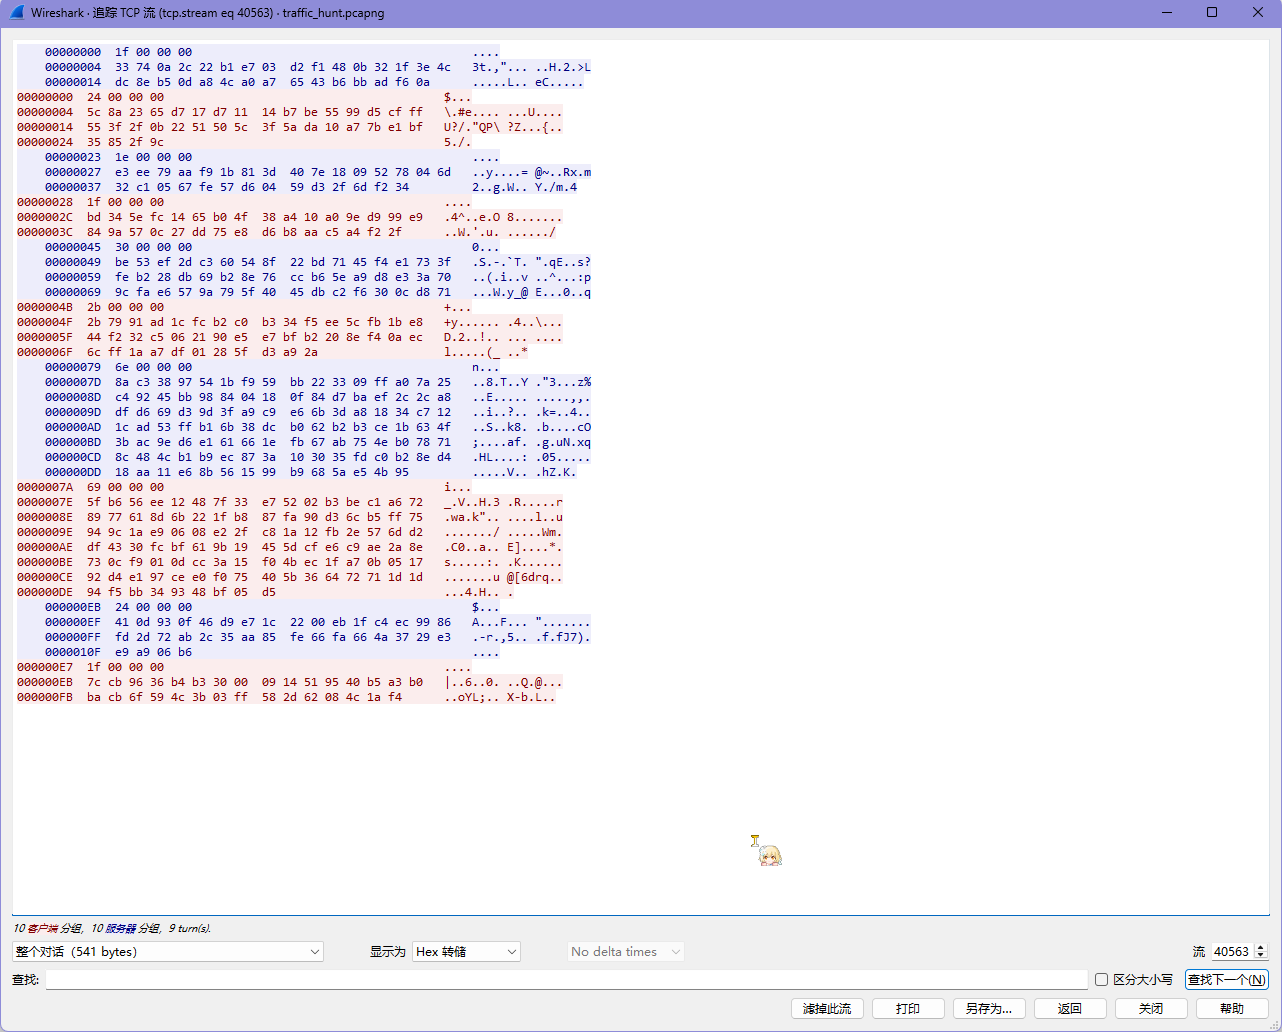Viewport: 1282px width, 1032px height.
Task: Open the No delta times dropdown
Action: 626,952
